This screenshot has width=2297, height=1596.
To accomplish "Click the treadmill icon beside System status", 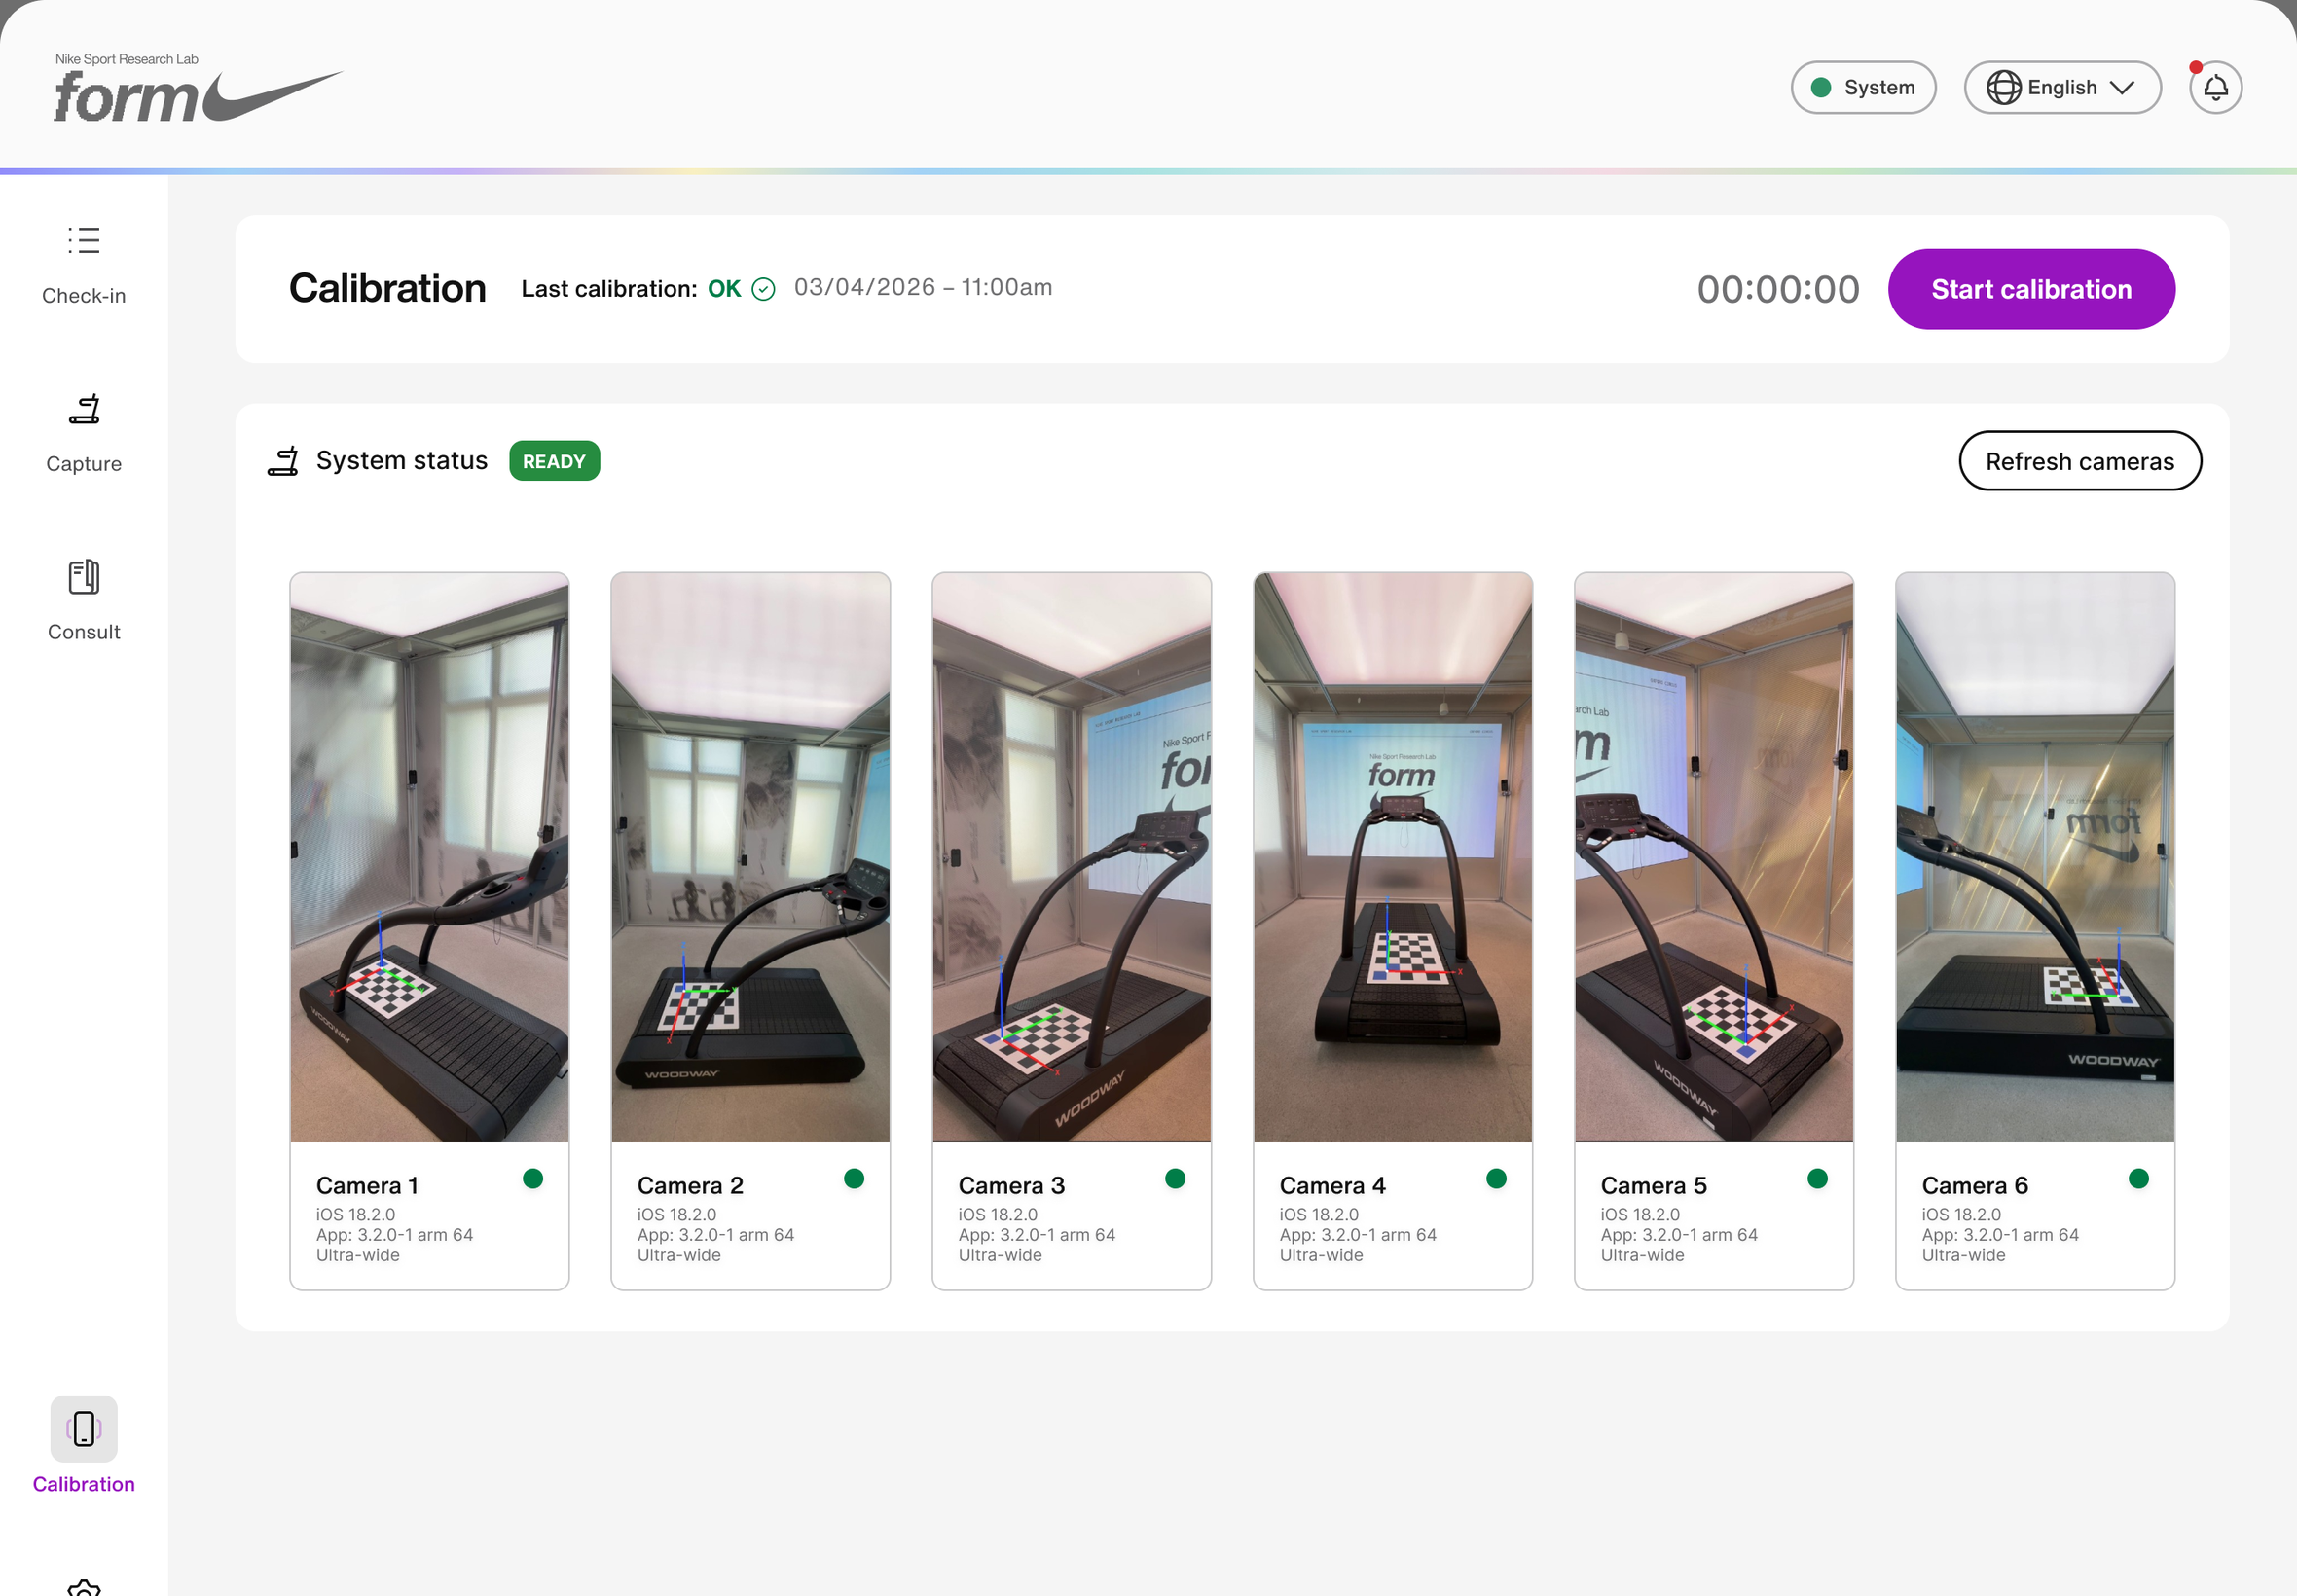I will click(x=283, y=461).
